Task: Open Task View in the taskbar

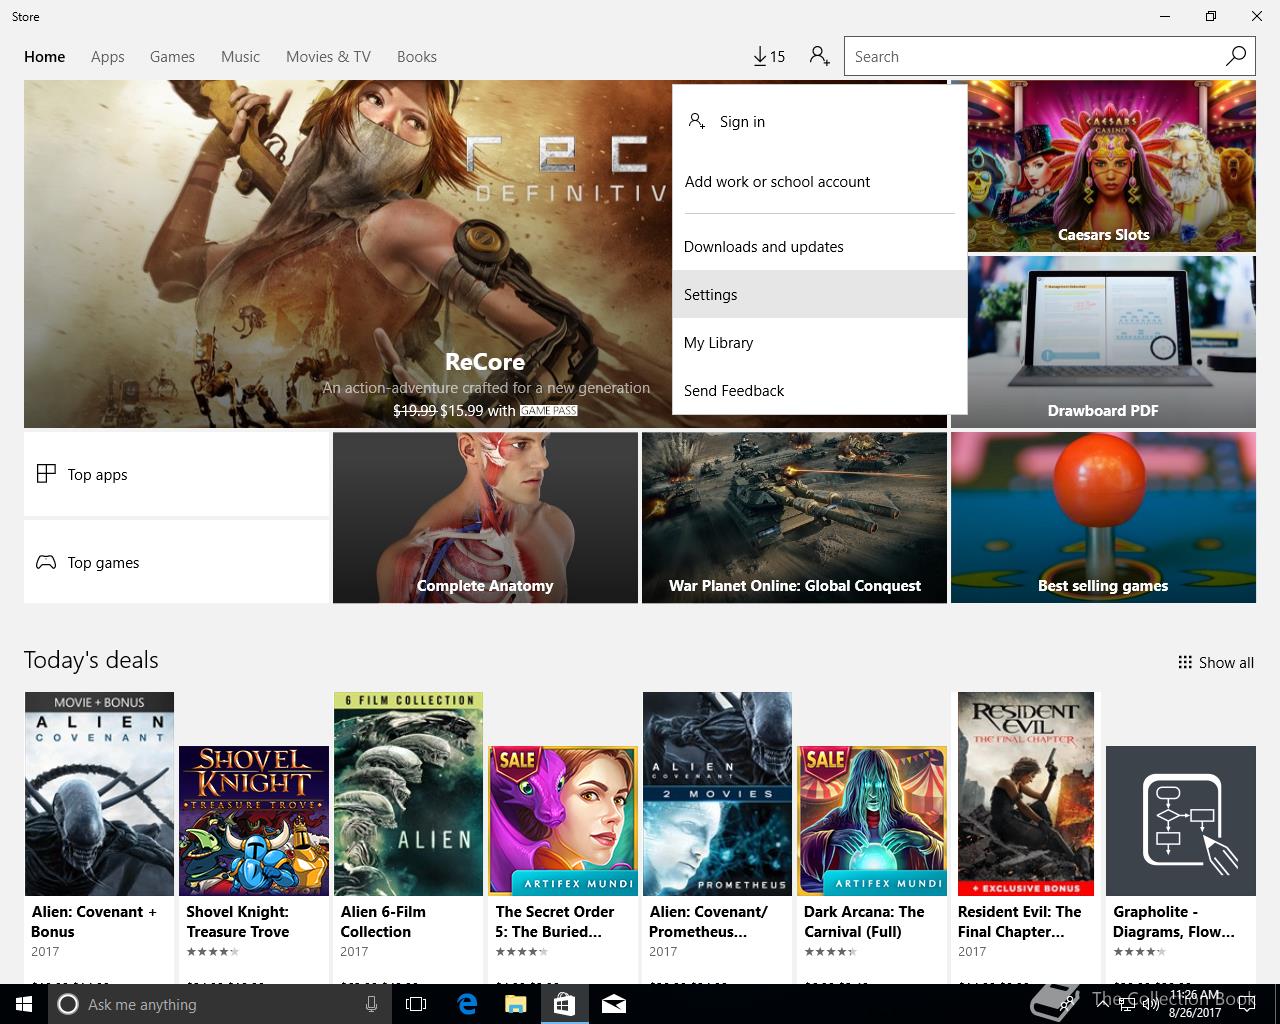Action: click(x=416, y=1004)
